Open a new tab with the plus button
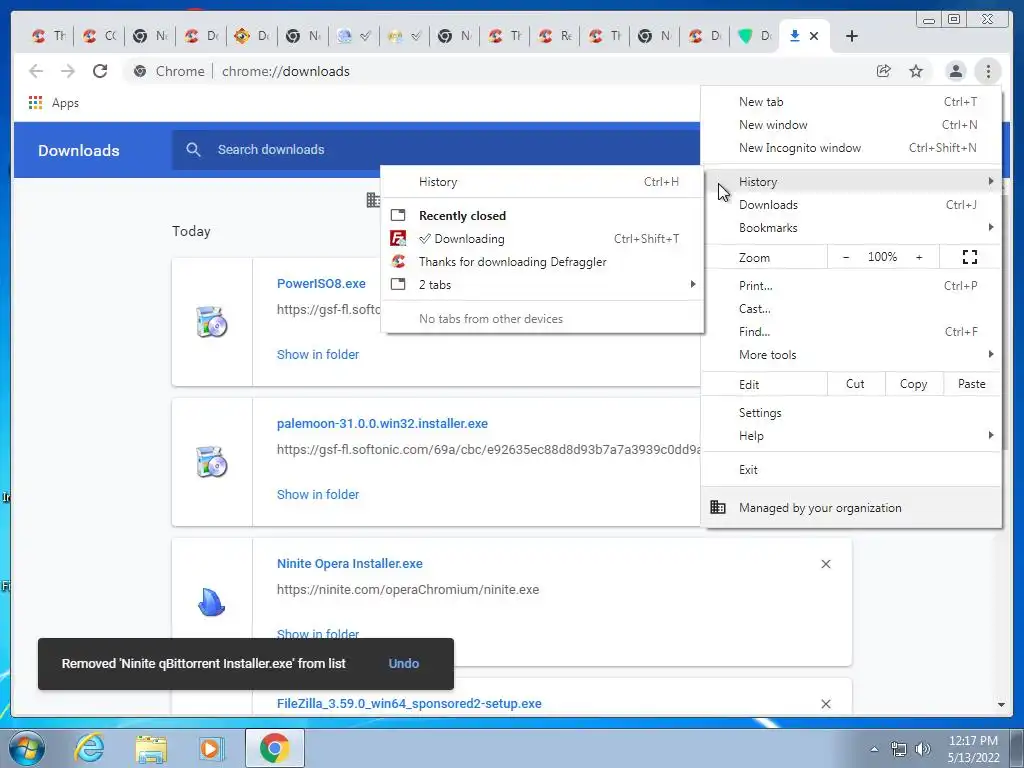The width and height of the screenshot is (1024, 768). click(x=852, y=36)
